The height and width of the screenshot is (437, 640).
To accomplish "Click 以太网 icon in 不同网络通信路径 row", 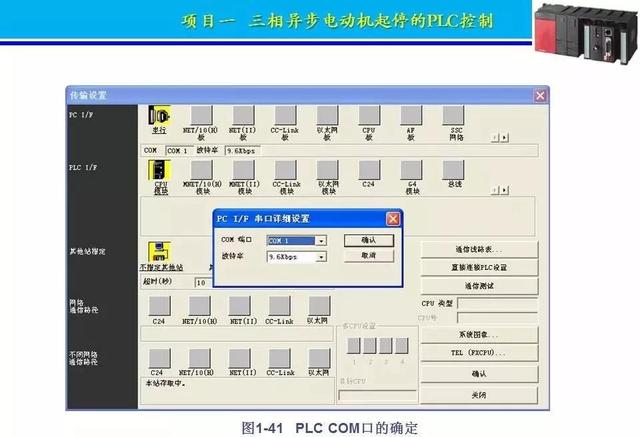I will click(x=318, y=357).
